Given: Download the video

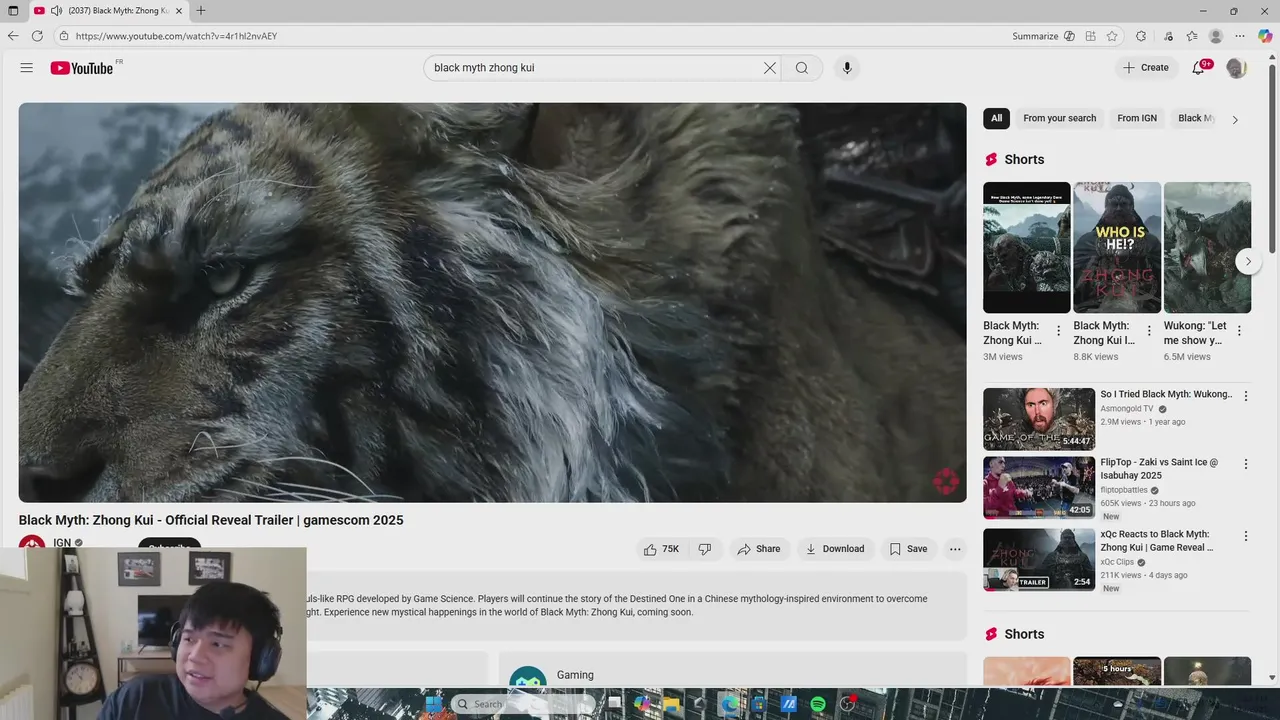Looking at the screenshot, I should (835, 549).
